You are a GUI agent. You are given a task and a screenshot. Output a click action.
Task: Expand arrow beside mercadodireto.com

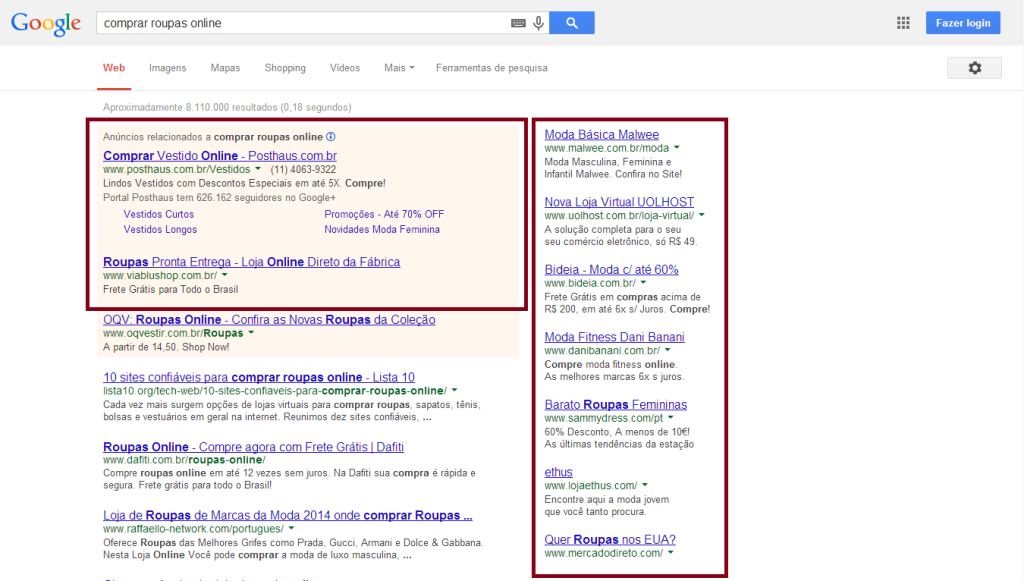(670, 552)
